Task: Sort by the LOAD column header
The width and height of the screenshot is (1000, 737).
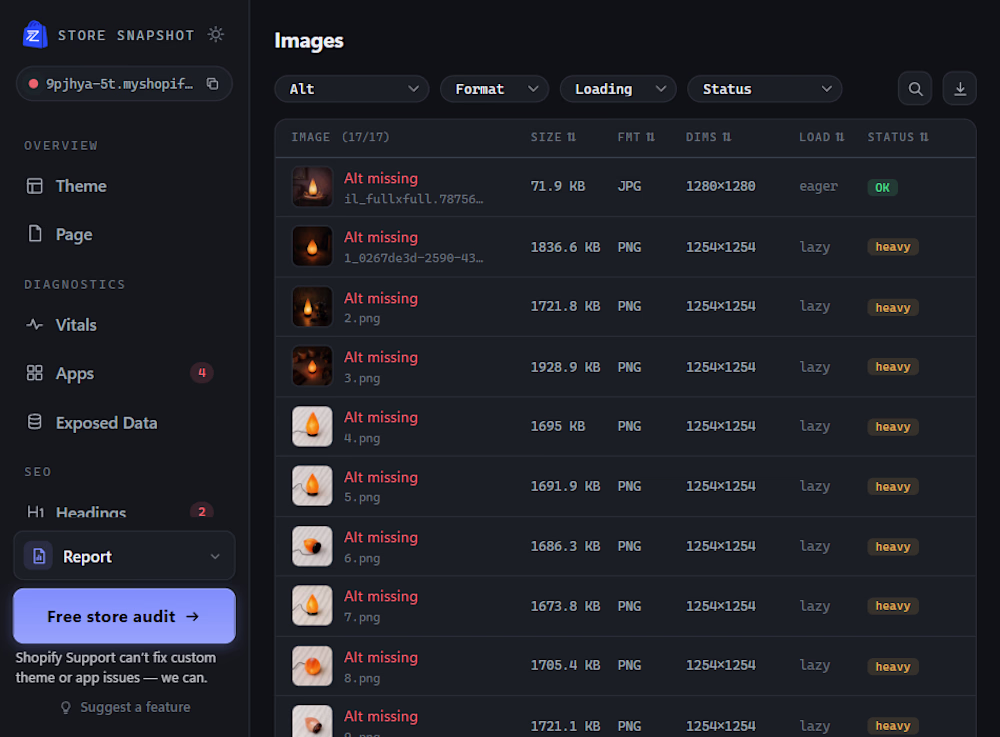Action: 821,137
